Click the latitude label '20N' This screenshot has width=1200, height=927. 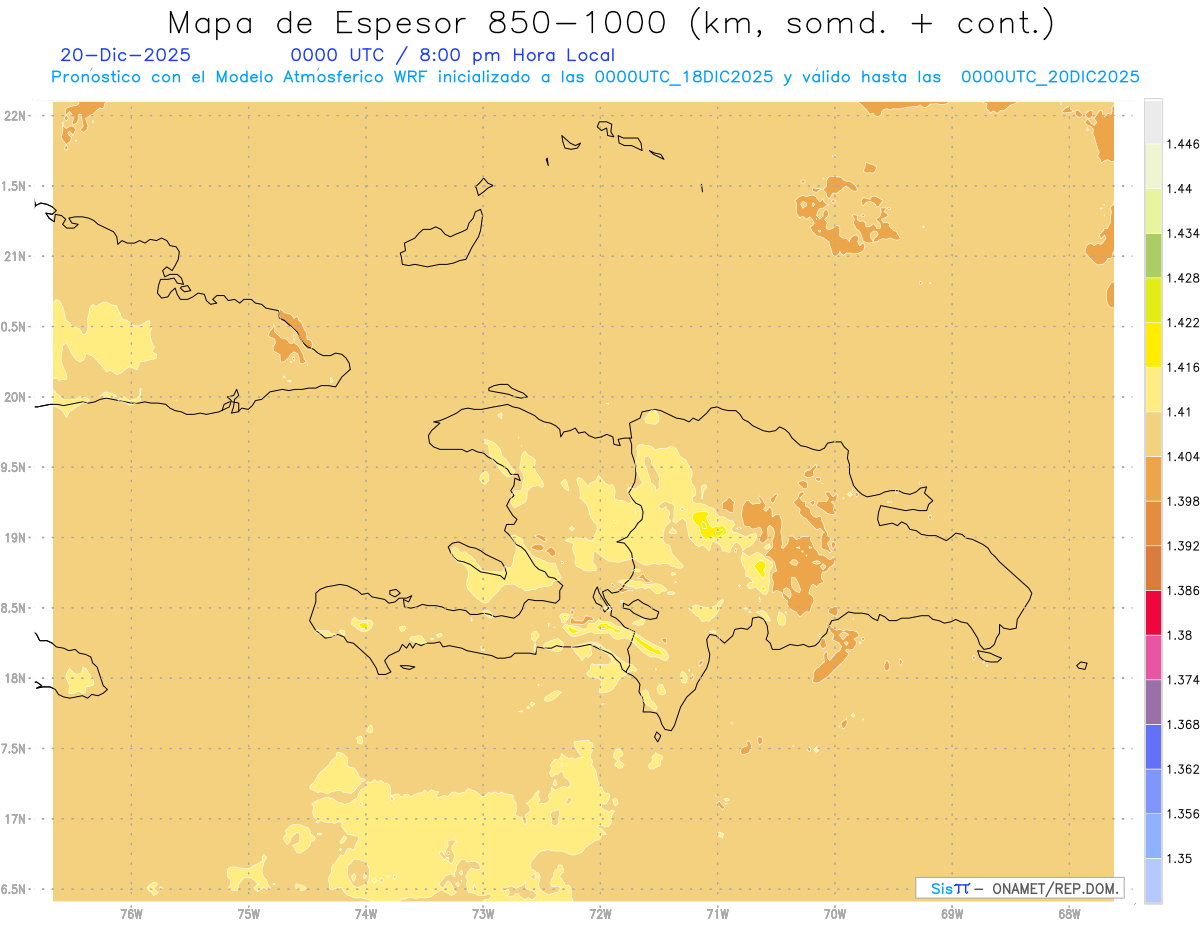[15, 397]
